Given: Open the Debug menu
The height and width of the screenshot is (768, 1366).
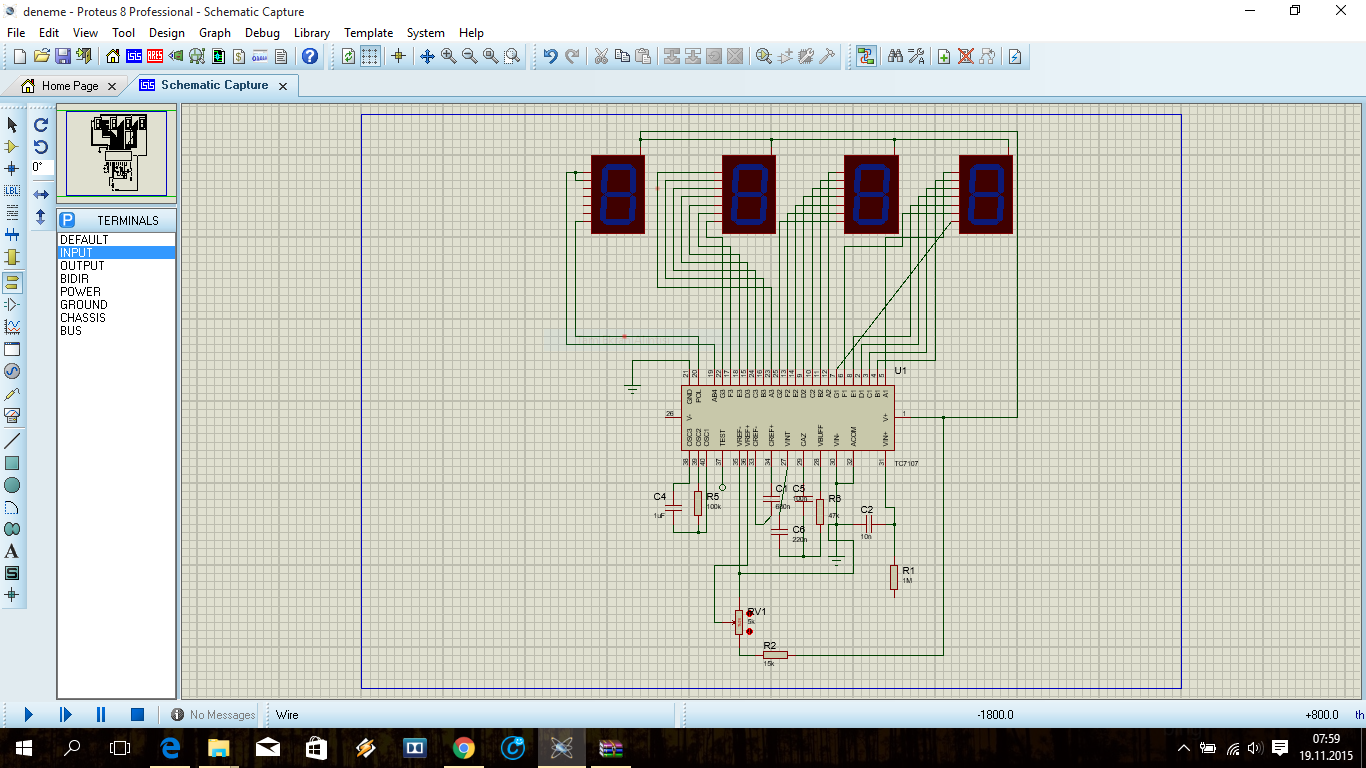Looking at the screenshot, I should (x=262, y=33).
